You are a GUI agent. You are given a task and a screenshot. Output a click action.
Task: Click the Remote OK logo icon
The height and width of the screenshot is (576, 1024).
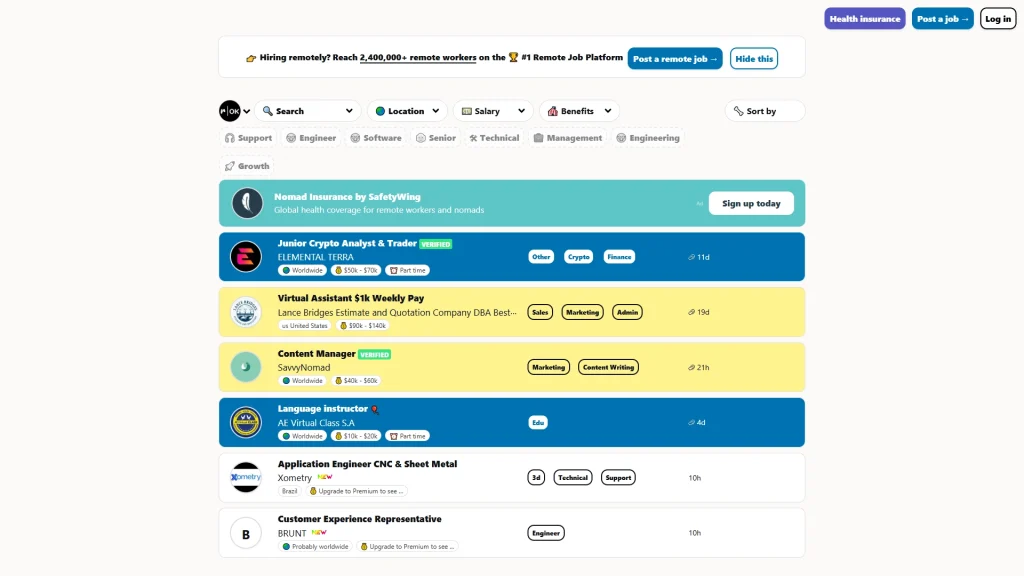tap(230, 111)
